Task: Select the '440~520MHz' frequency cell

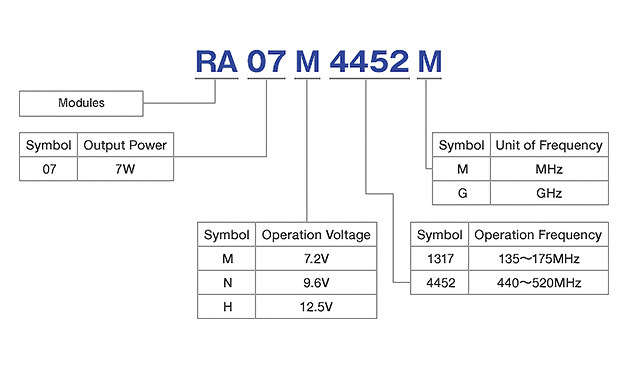Action: [539, 282]
